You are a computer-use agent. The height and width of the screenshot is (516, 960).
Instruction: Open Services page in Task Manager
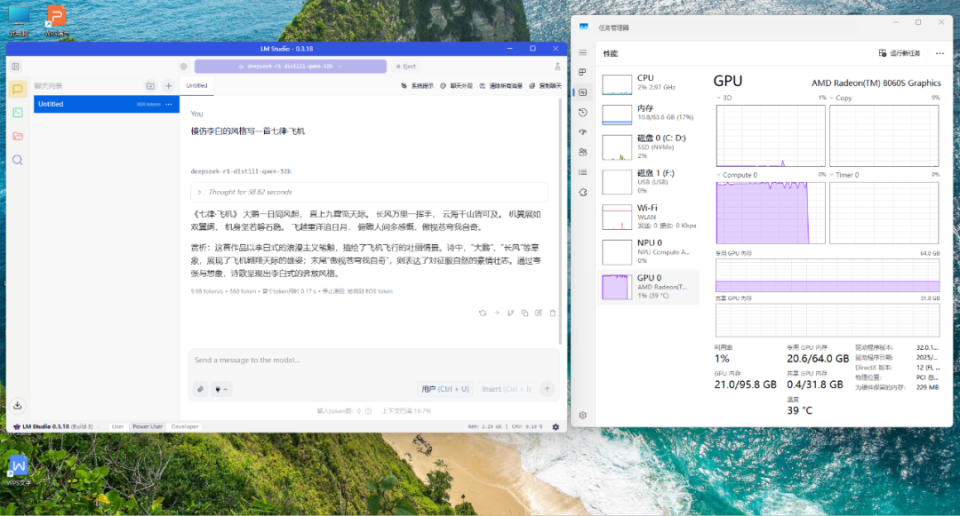click(583, 192)
